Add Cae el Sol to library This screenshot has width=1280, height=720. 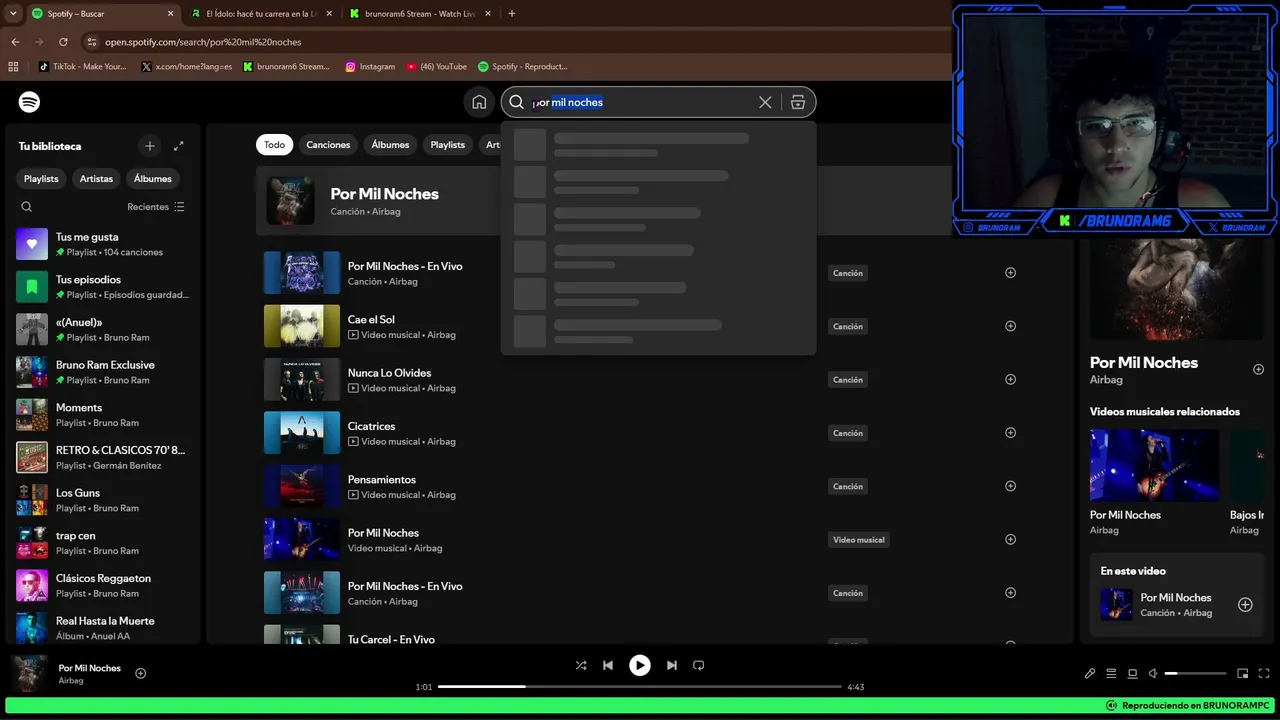[1010, 326]
